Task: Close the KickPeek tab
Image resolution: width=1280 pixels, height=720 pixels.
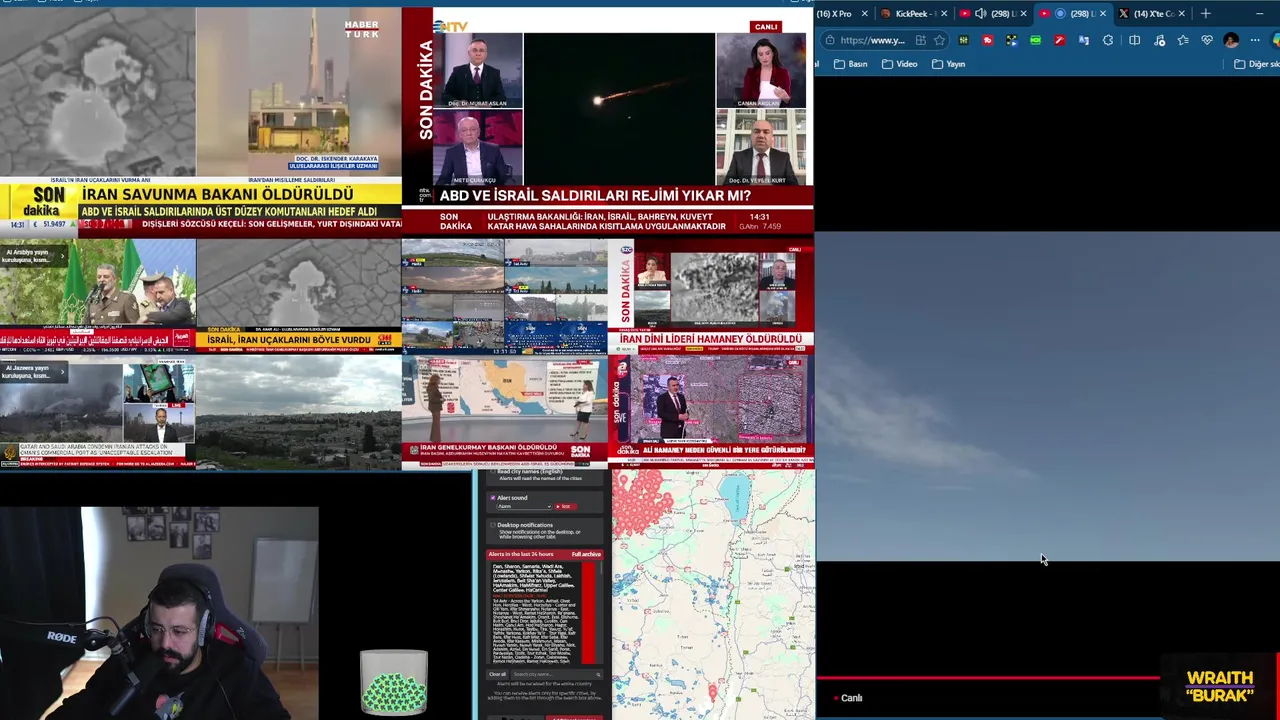Action: 944,13
